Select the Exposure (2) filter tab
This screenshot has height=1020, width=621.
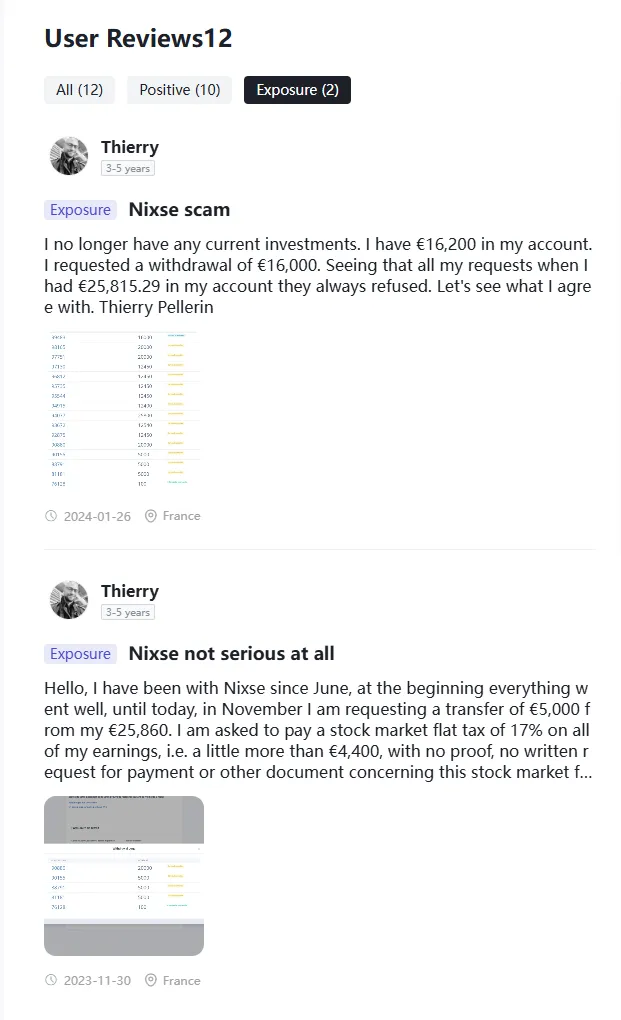[297, 90]
